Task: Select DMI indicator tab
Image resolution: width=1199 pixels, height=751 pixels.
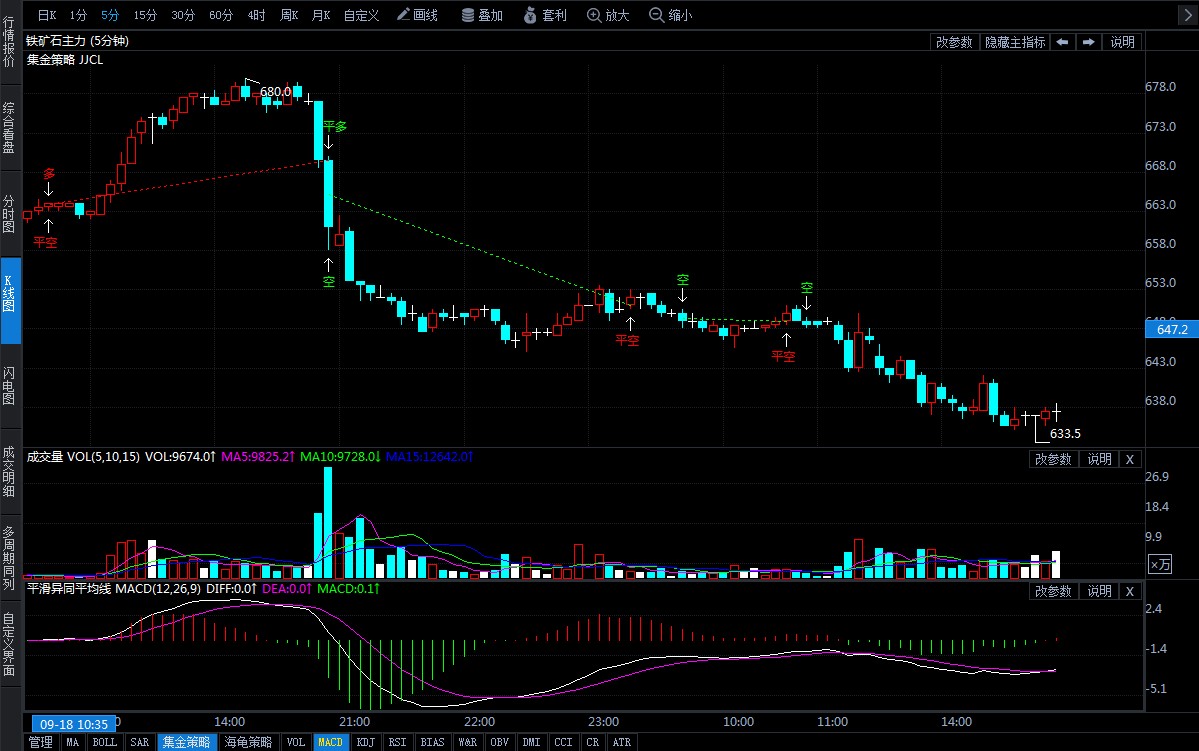Action: click(x=531, y=743)
